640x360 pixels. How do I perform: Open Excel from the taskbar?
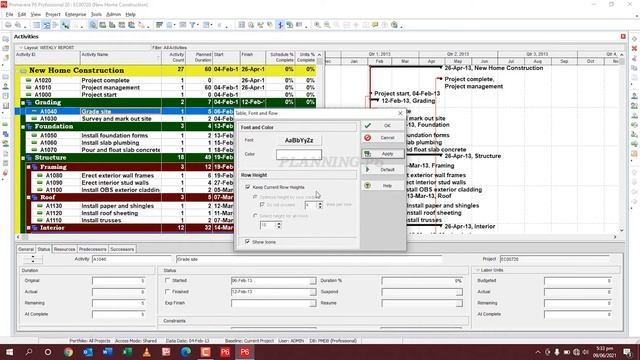coord(127,352)
